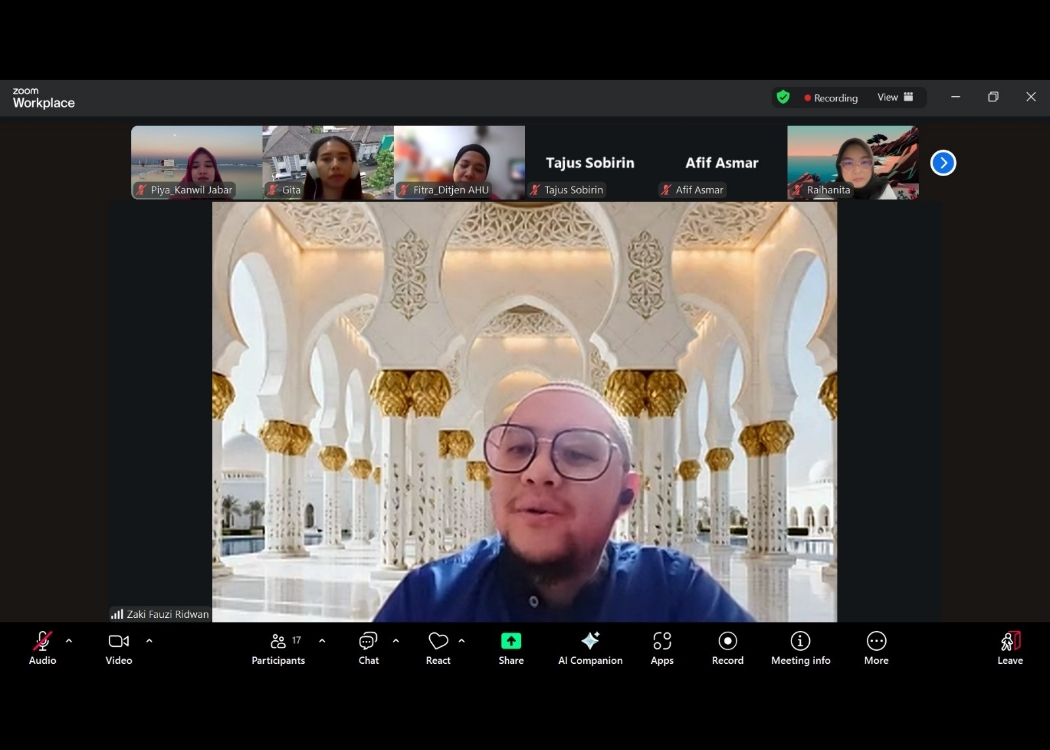Expand the arrow next to Participants
1050x750 pixels.
click(x=322, y=641)
